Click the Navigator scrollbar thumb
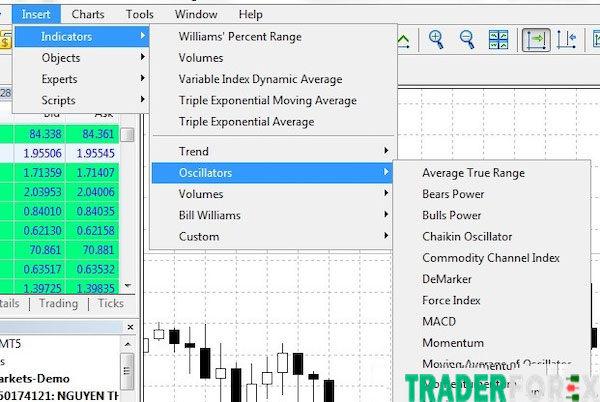600x402 pixels. (127, 371)
